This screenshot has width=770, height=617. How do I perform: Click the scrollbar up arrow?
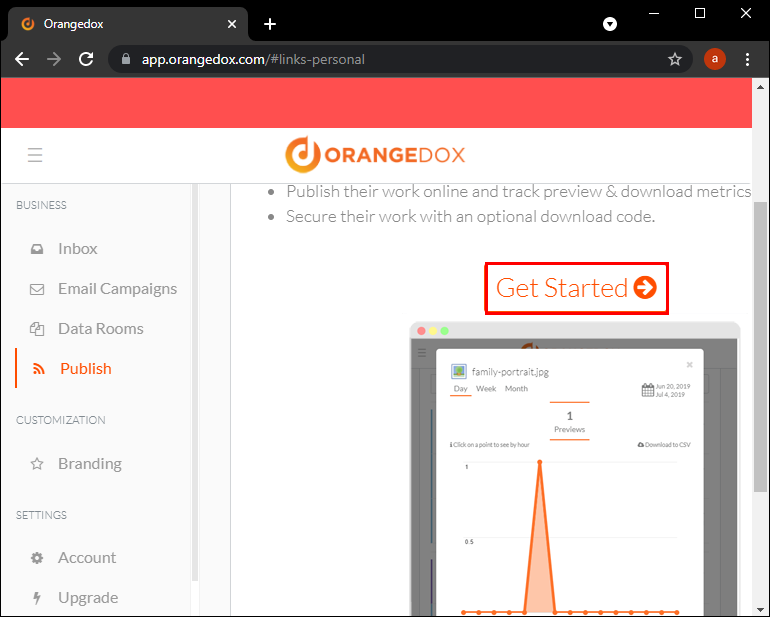pyautogui.click(x=760, y=87)
